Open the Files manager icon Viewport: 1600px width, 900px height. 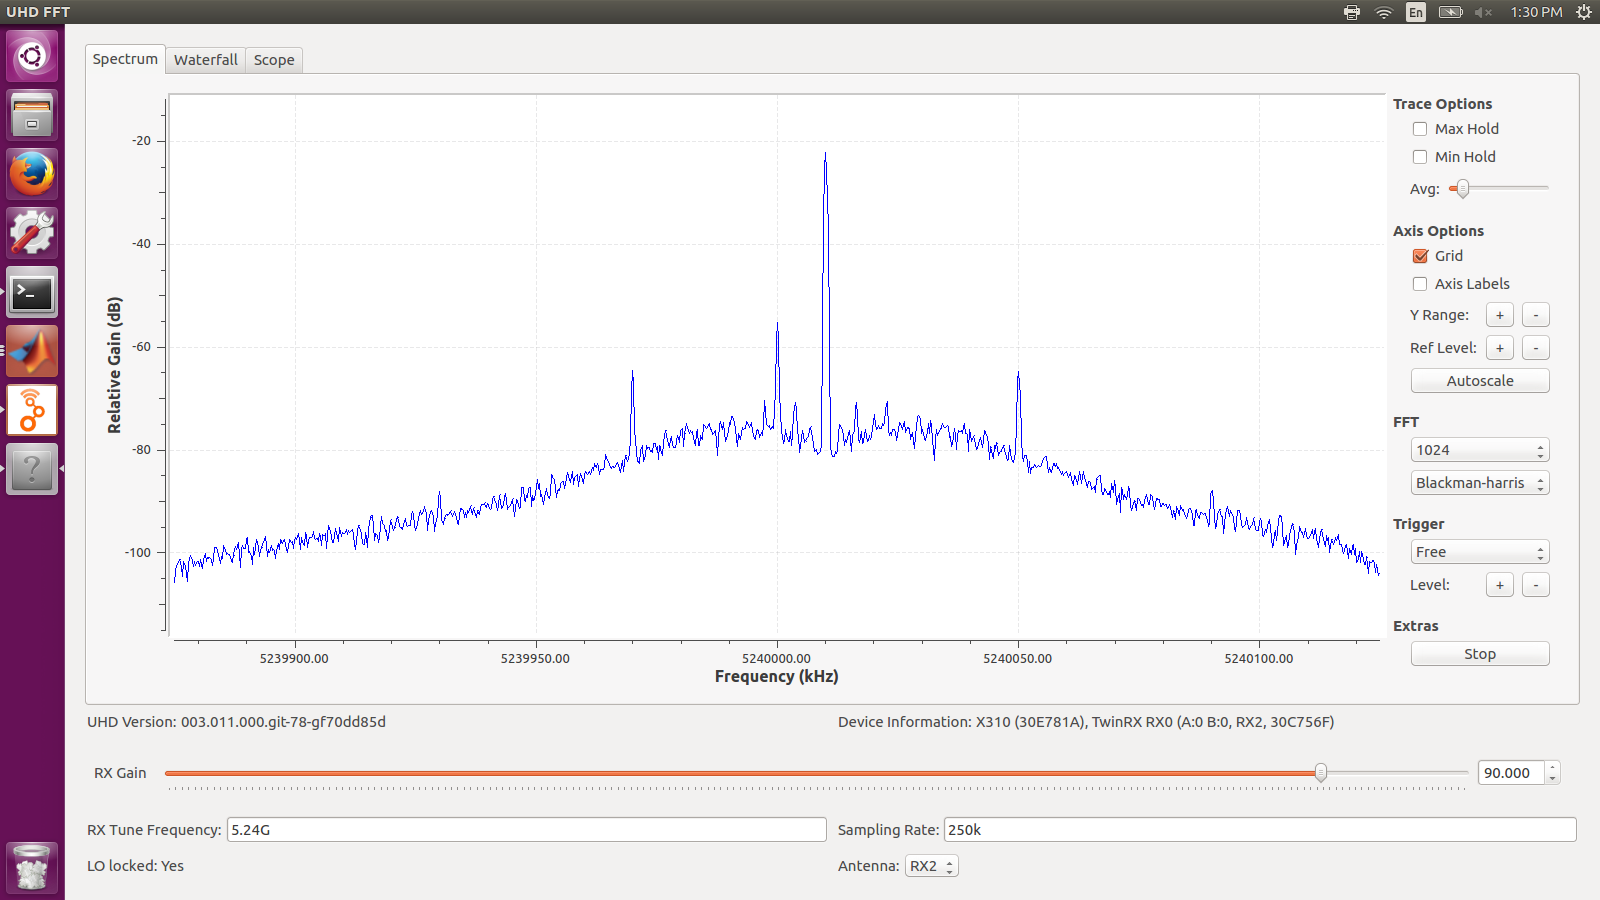(32, 115)
